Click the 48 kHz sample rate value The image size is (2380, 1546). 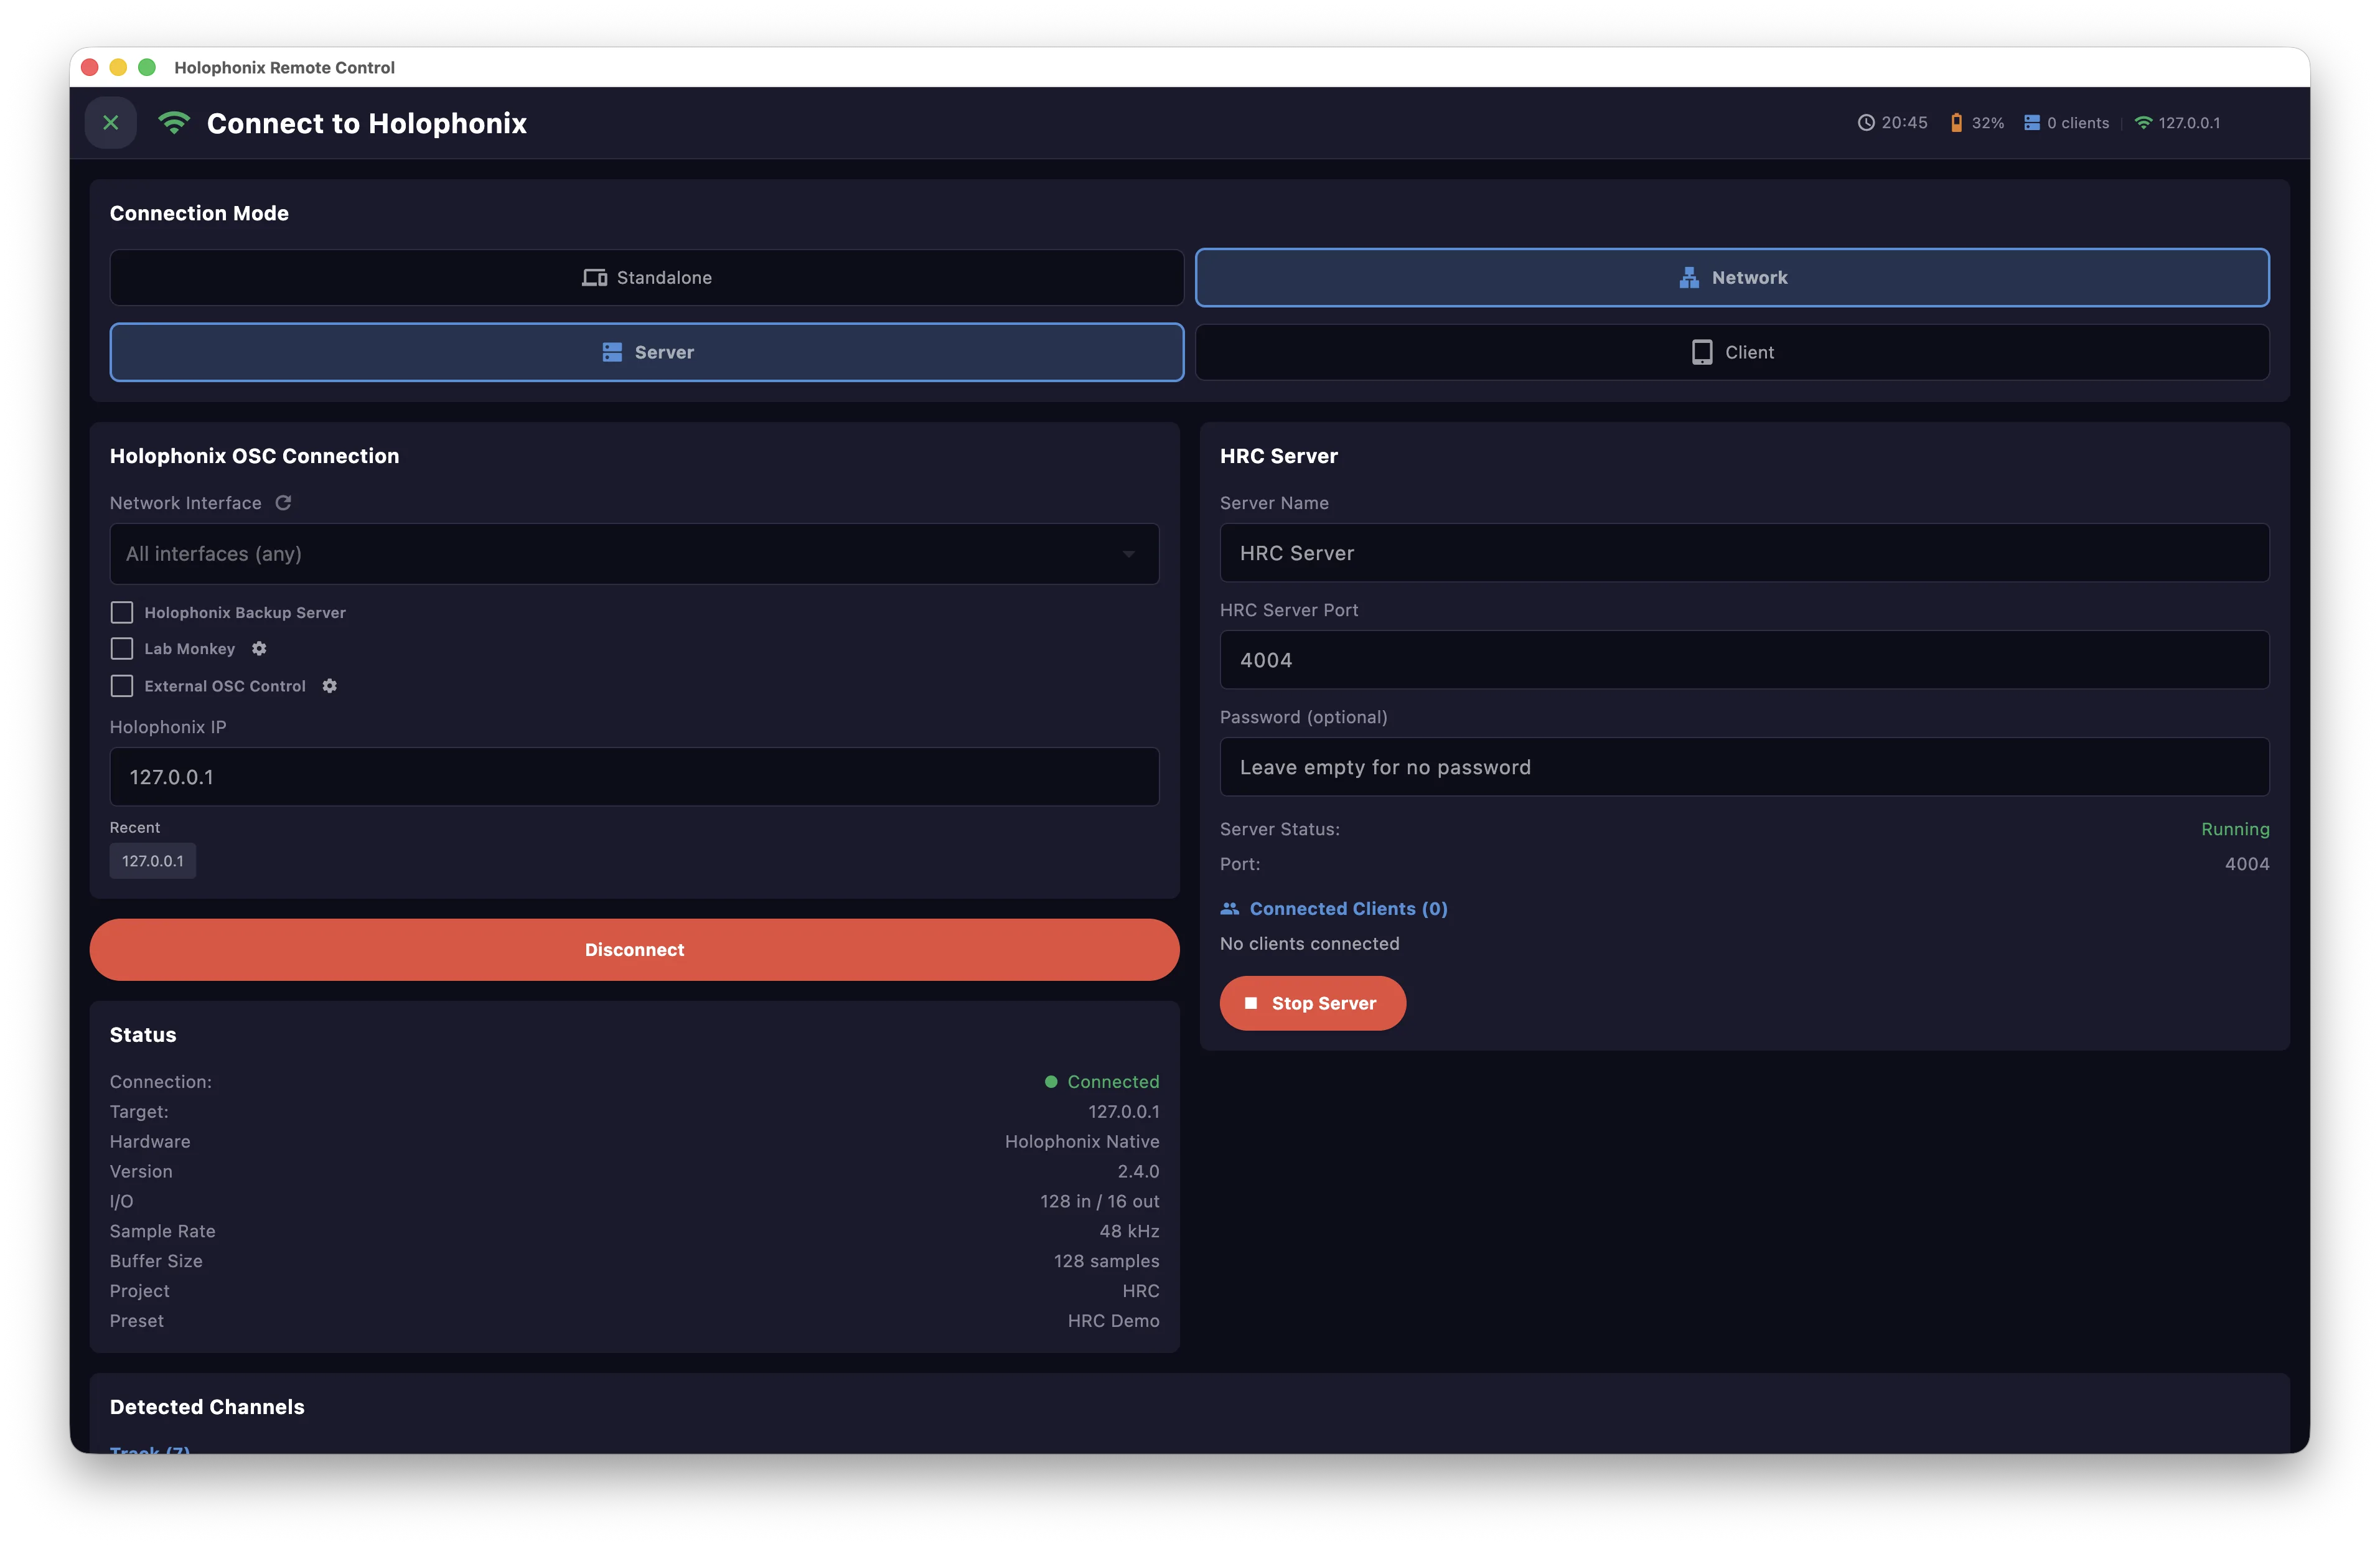coord(1129,1232)
